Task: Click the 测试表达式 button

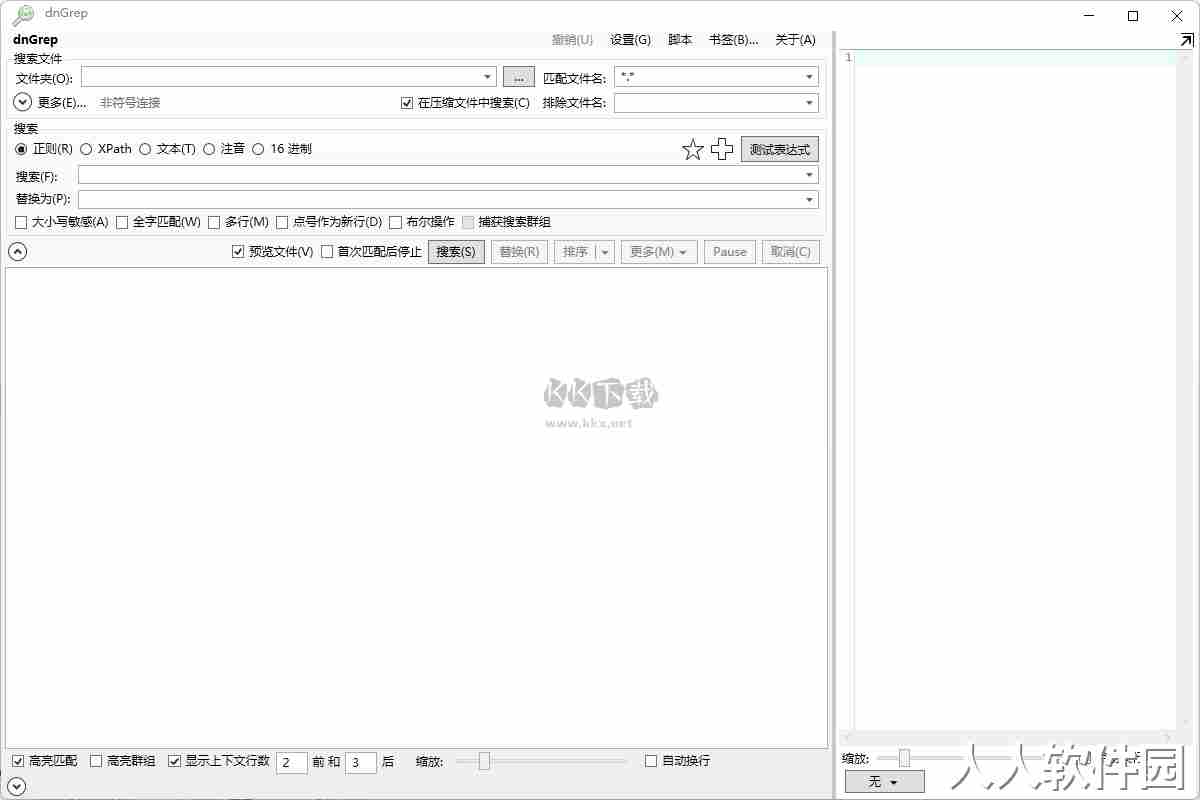Action: point(780,150)
